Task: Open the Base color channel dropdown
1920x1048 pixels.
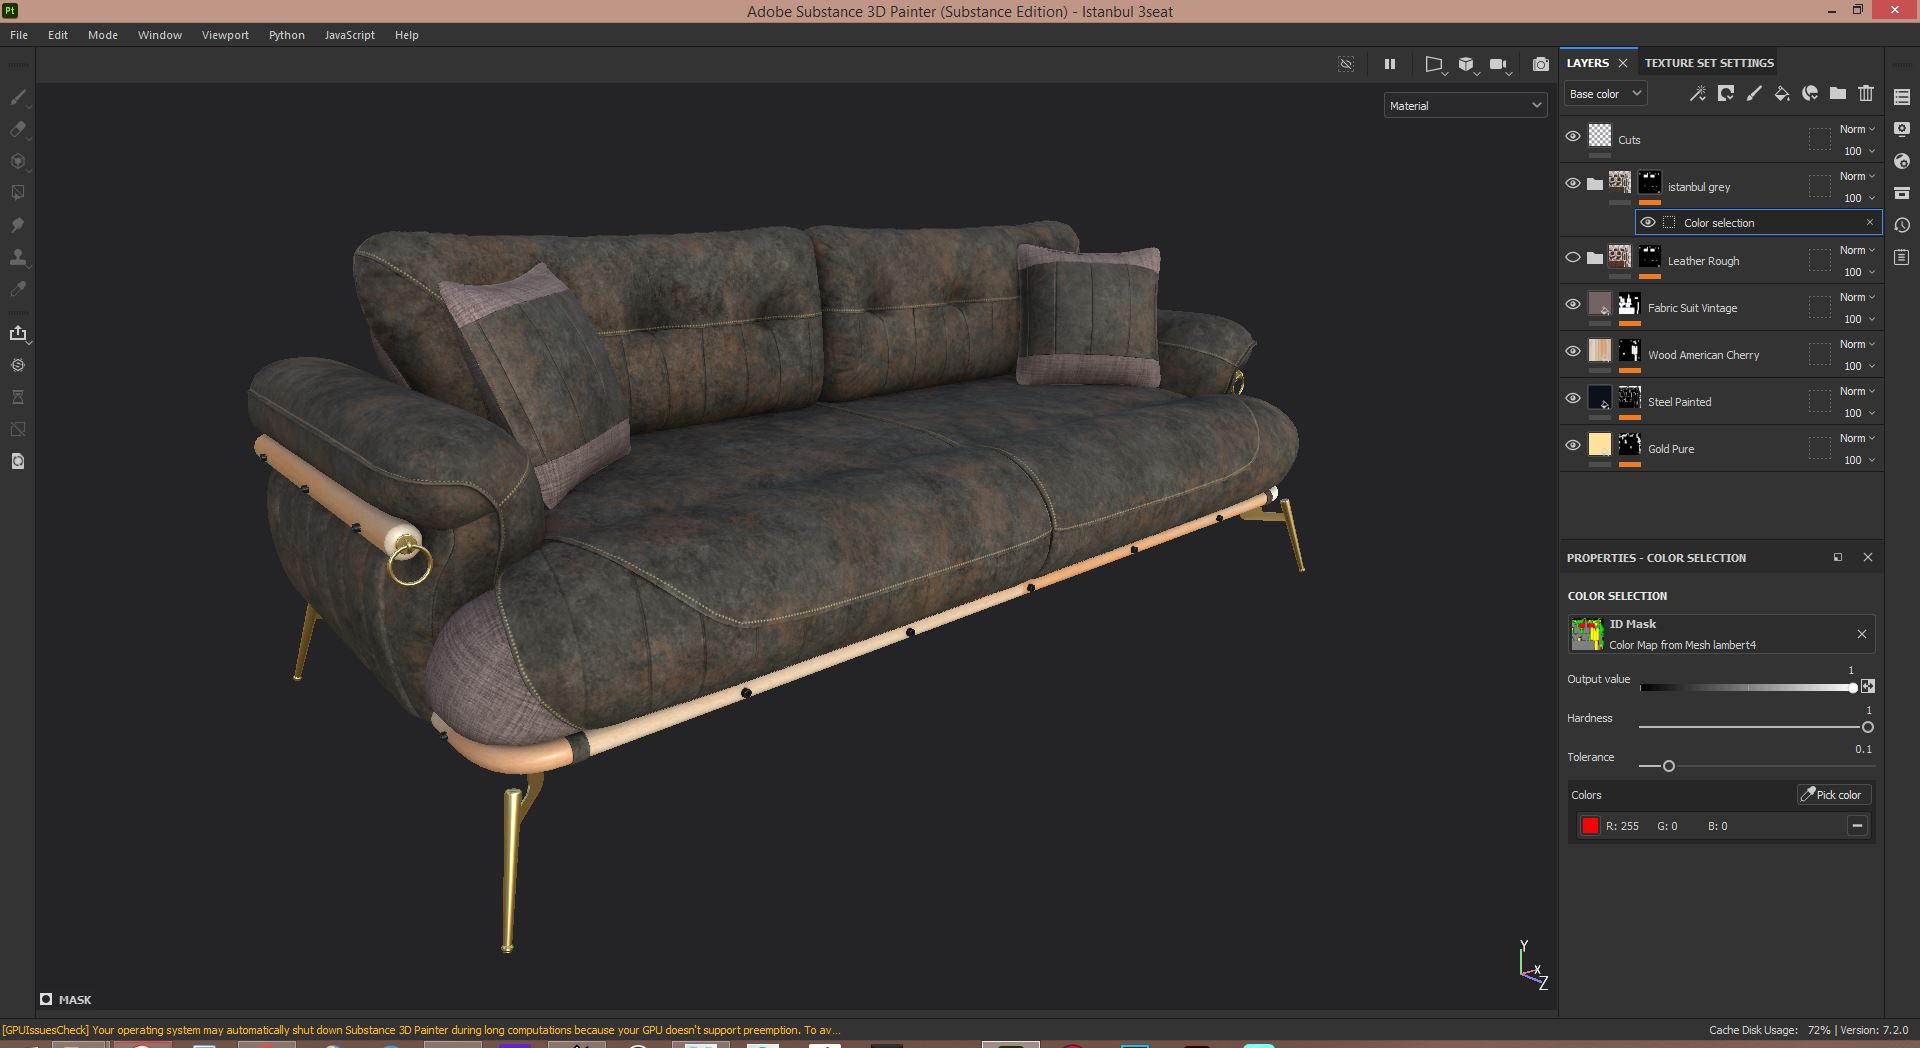Action: [1604, 93]
